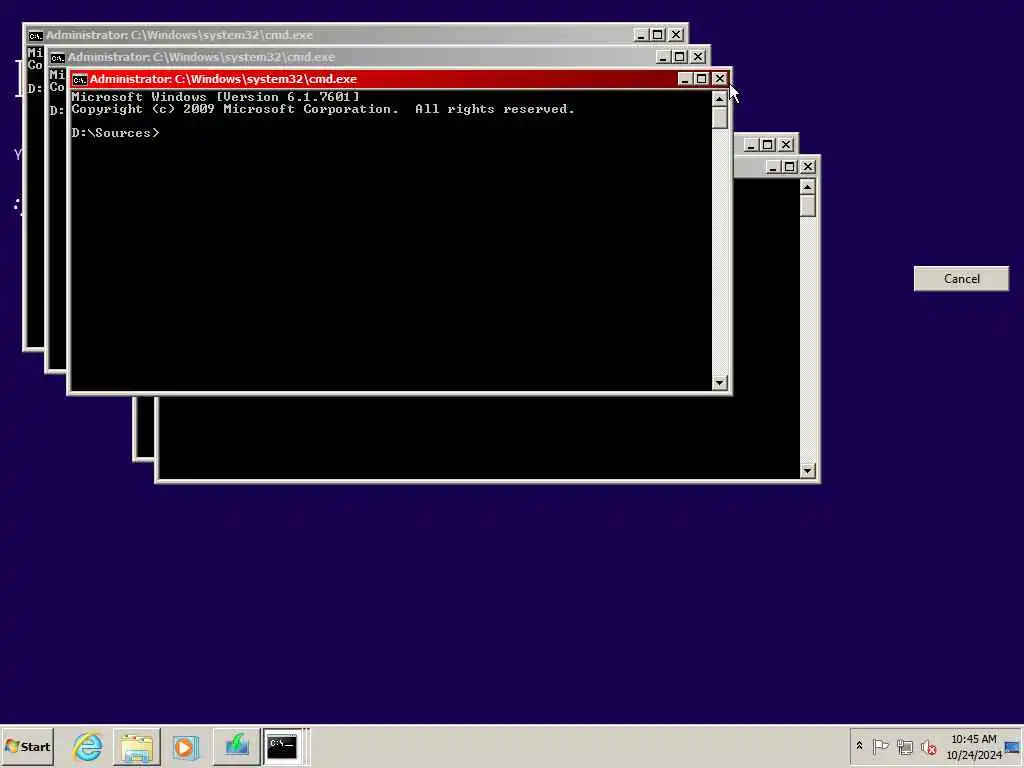Click the muted volume tray icon
This screenshot has height=768, width=1024.
click(x=928, y=746)
